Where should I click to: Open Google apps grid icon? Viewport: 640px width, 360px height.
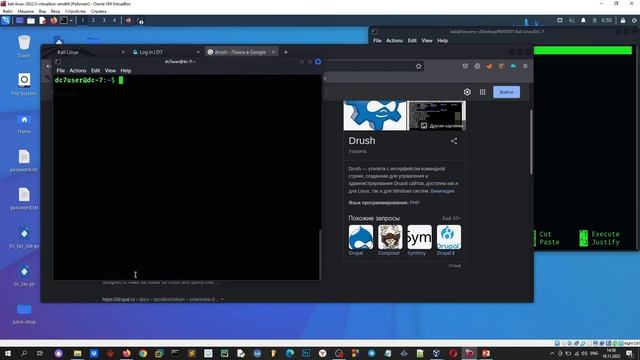(482, 92)
